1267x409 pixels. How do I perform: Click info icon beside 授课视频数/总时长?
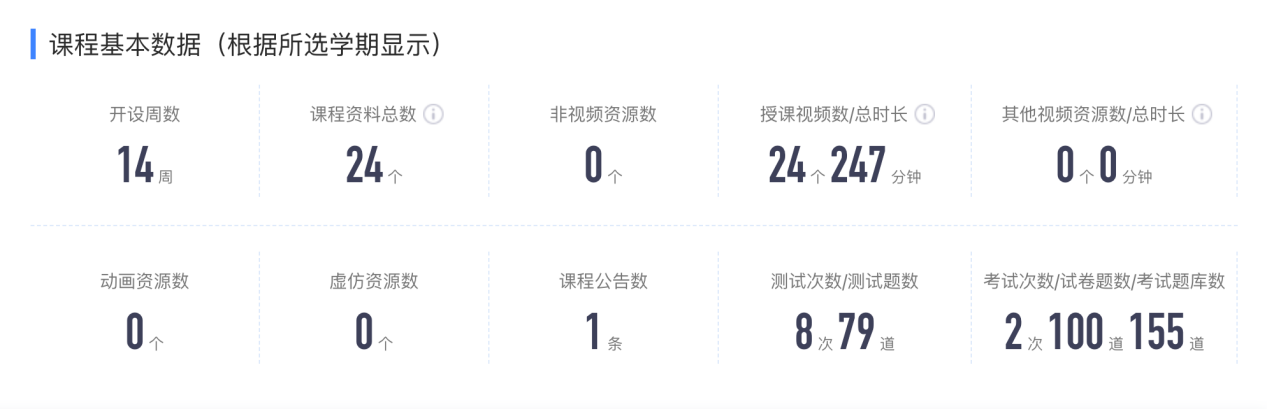[925, 114]
